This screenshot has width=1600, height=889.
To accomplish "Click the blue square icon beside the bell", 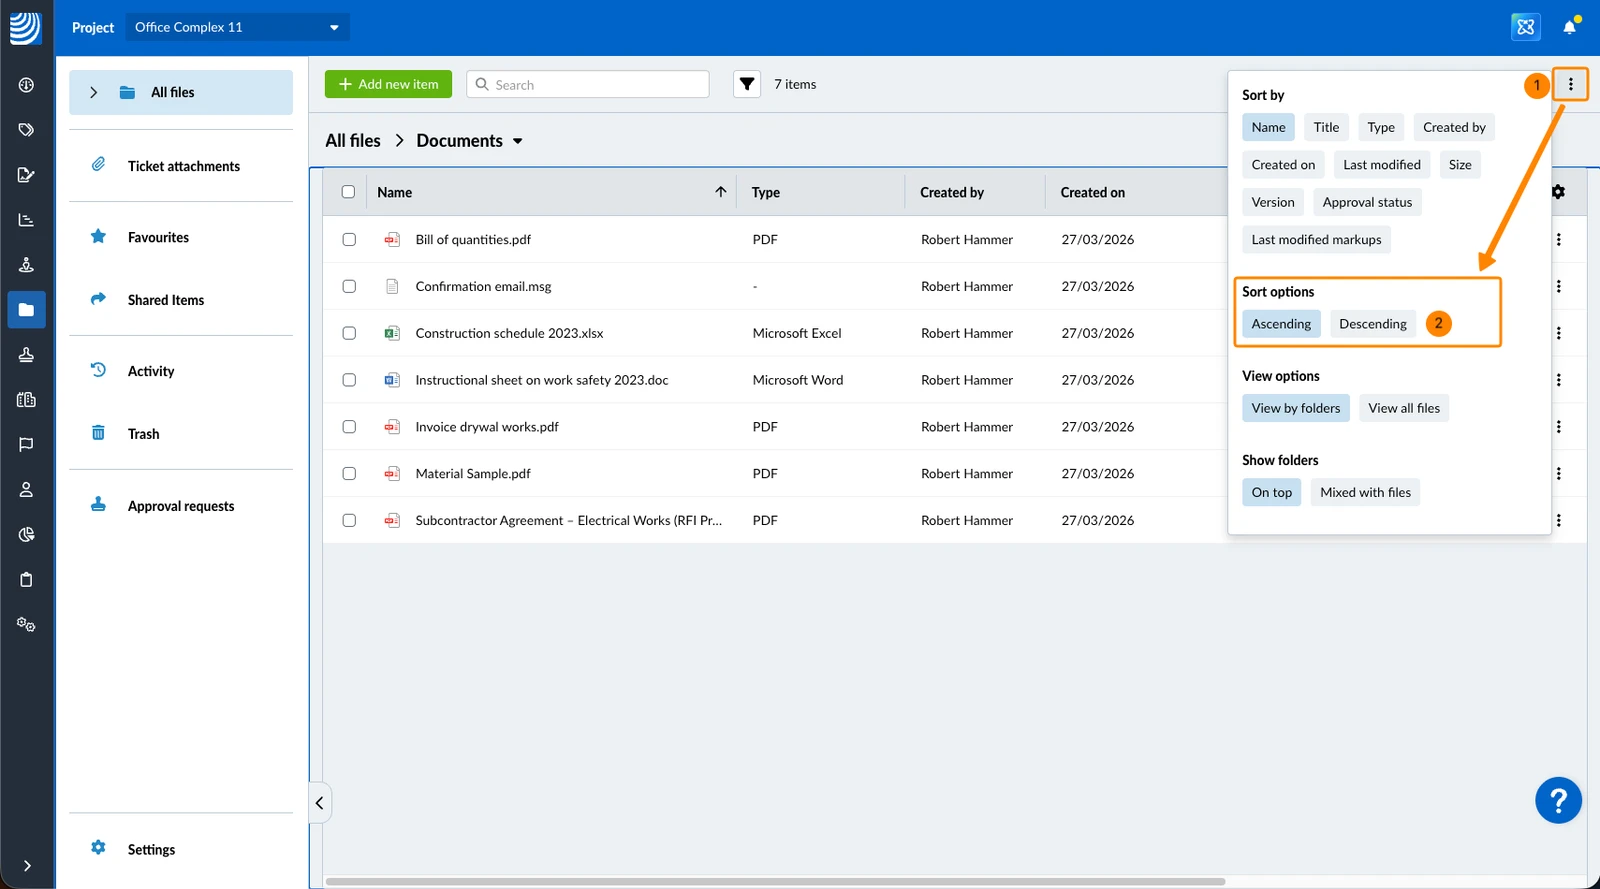I will coord(1526,27).
